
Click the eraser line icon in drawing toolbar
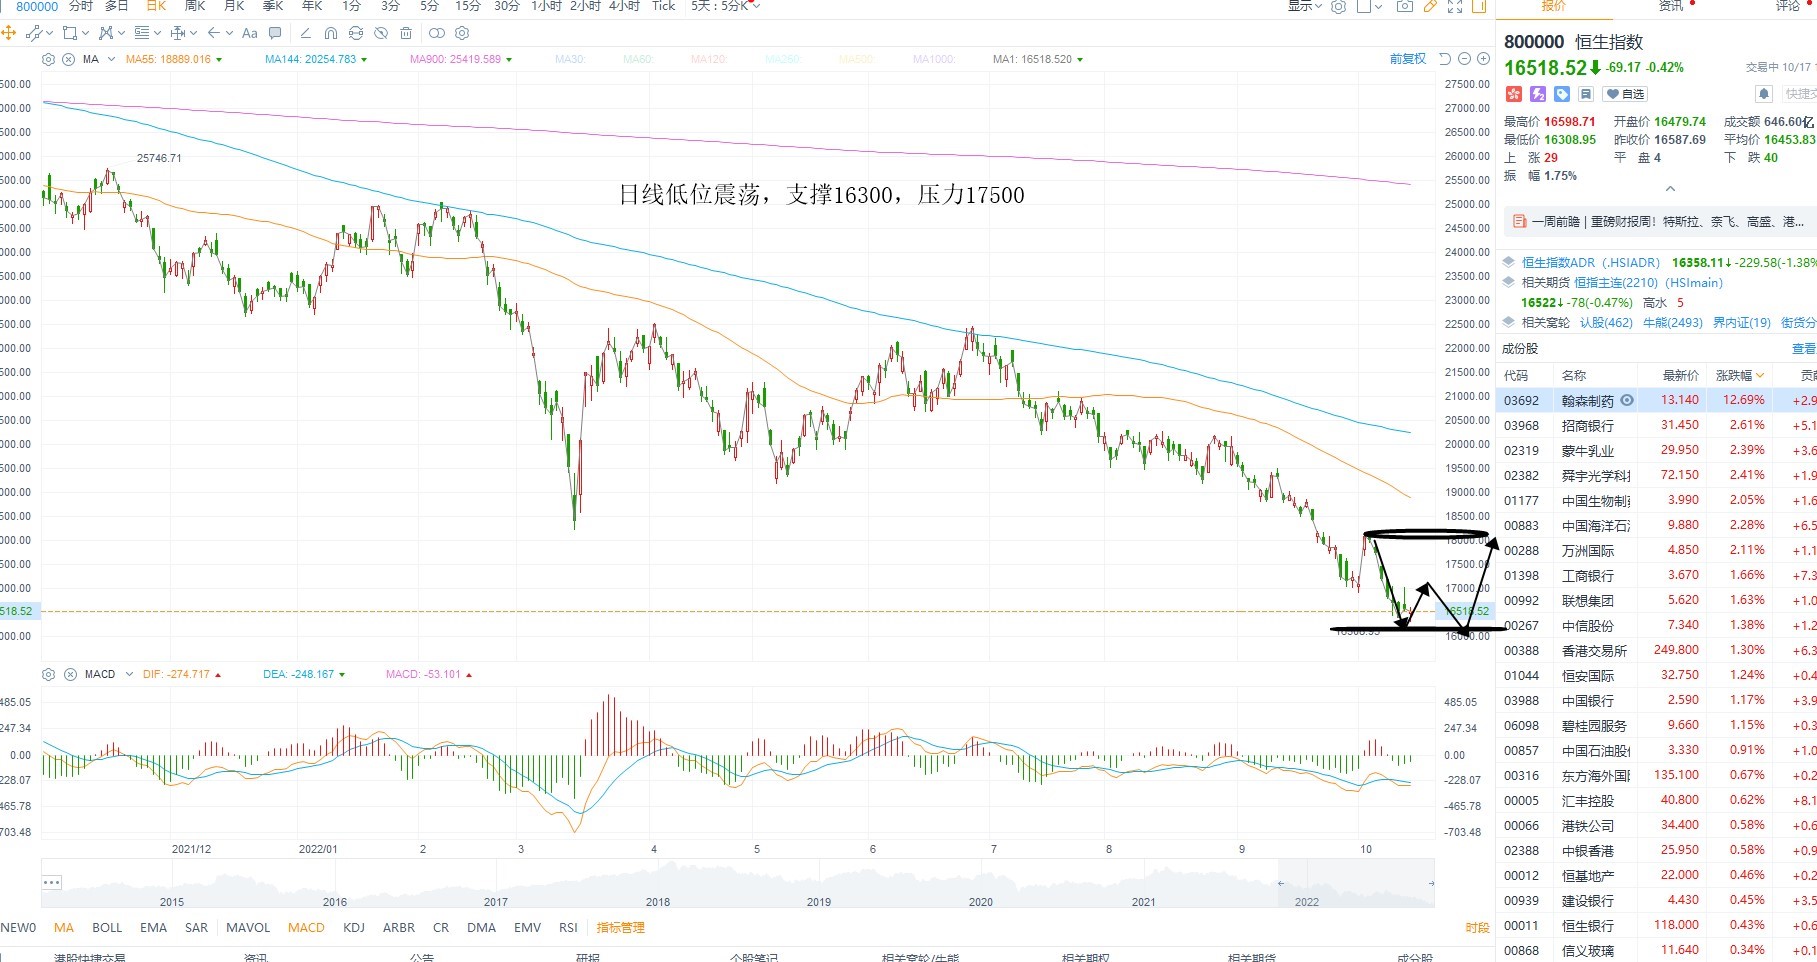tap(306, 33)
